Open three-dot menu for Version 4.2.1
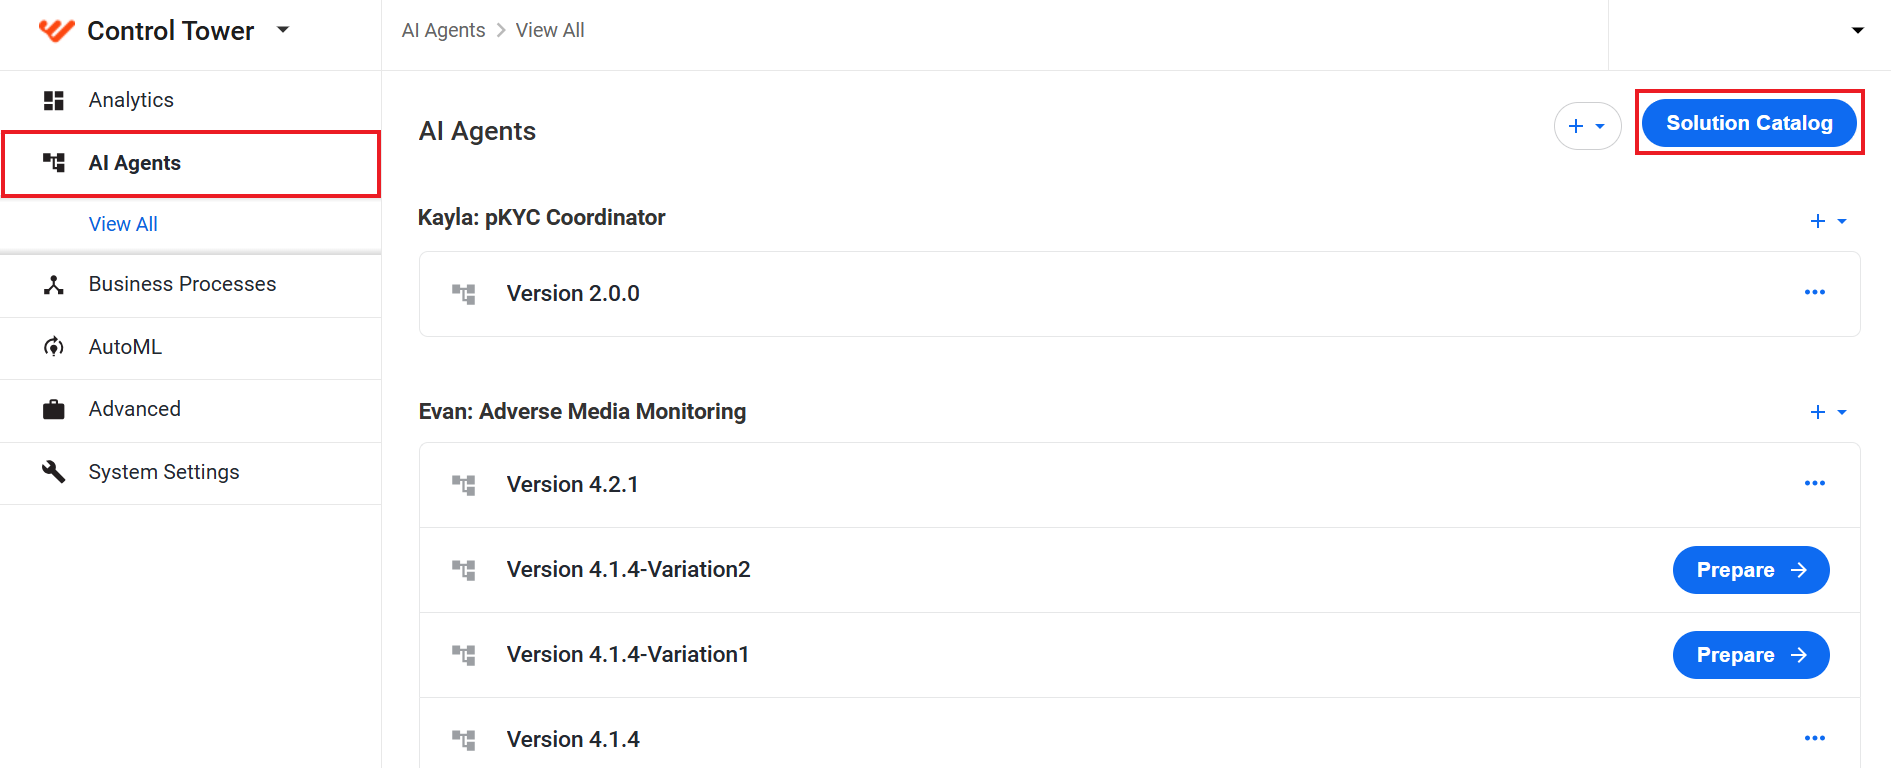The height and width of the screenshot is (768, 1891). (x=1815, y=483)
